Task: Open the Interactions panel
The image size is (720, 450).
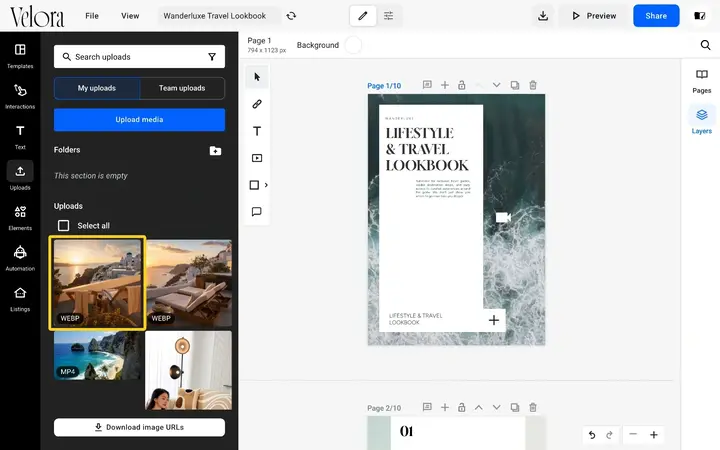Action: pyautogui.click(x=20, y=96)
